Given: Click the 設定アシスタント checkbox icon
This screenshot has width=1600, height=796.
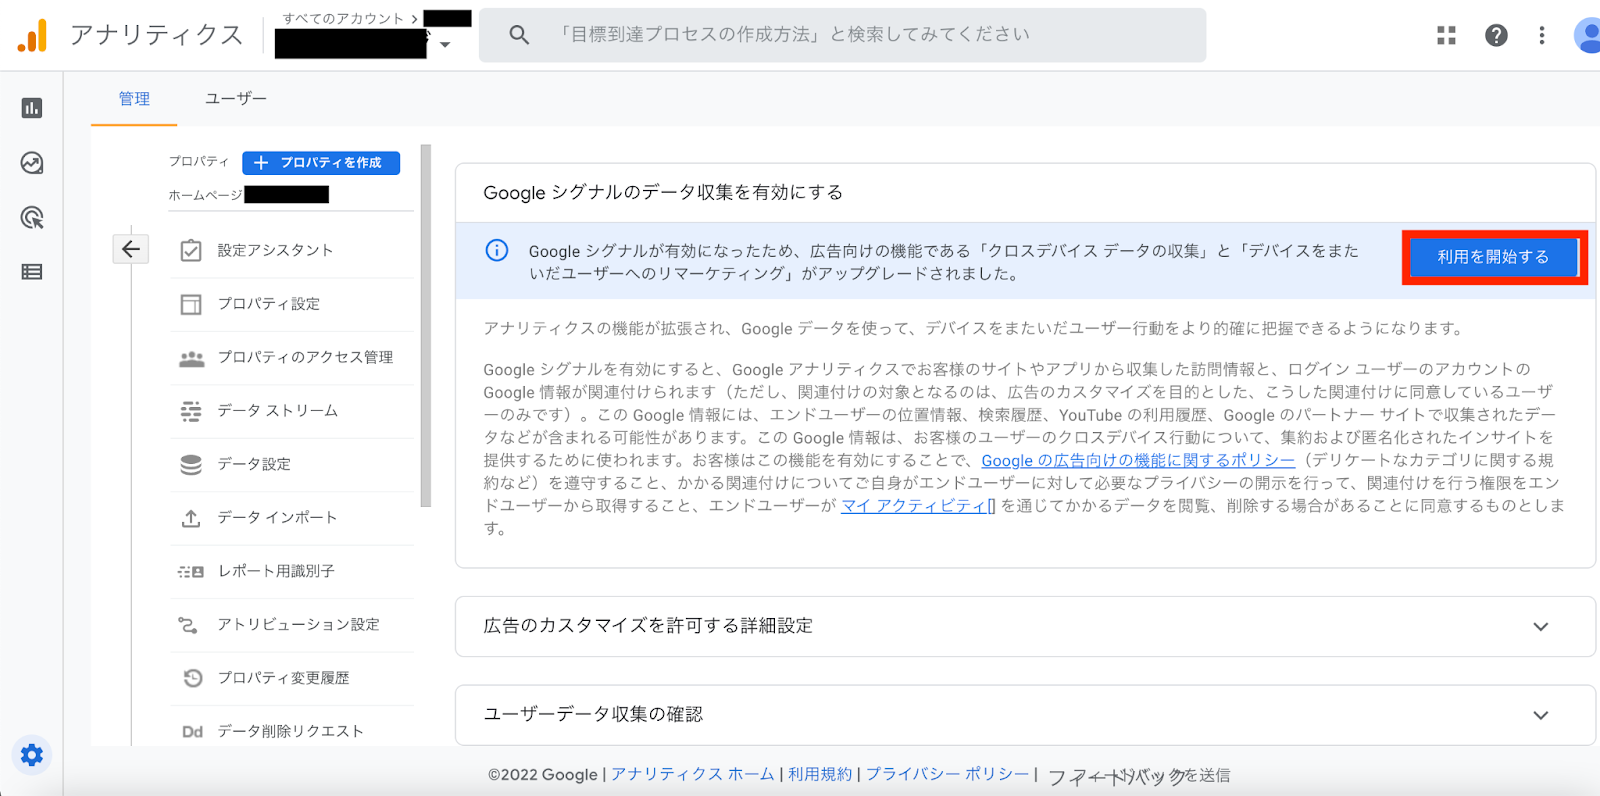Looking at the screenshot, I should [191, 250].
